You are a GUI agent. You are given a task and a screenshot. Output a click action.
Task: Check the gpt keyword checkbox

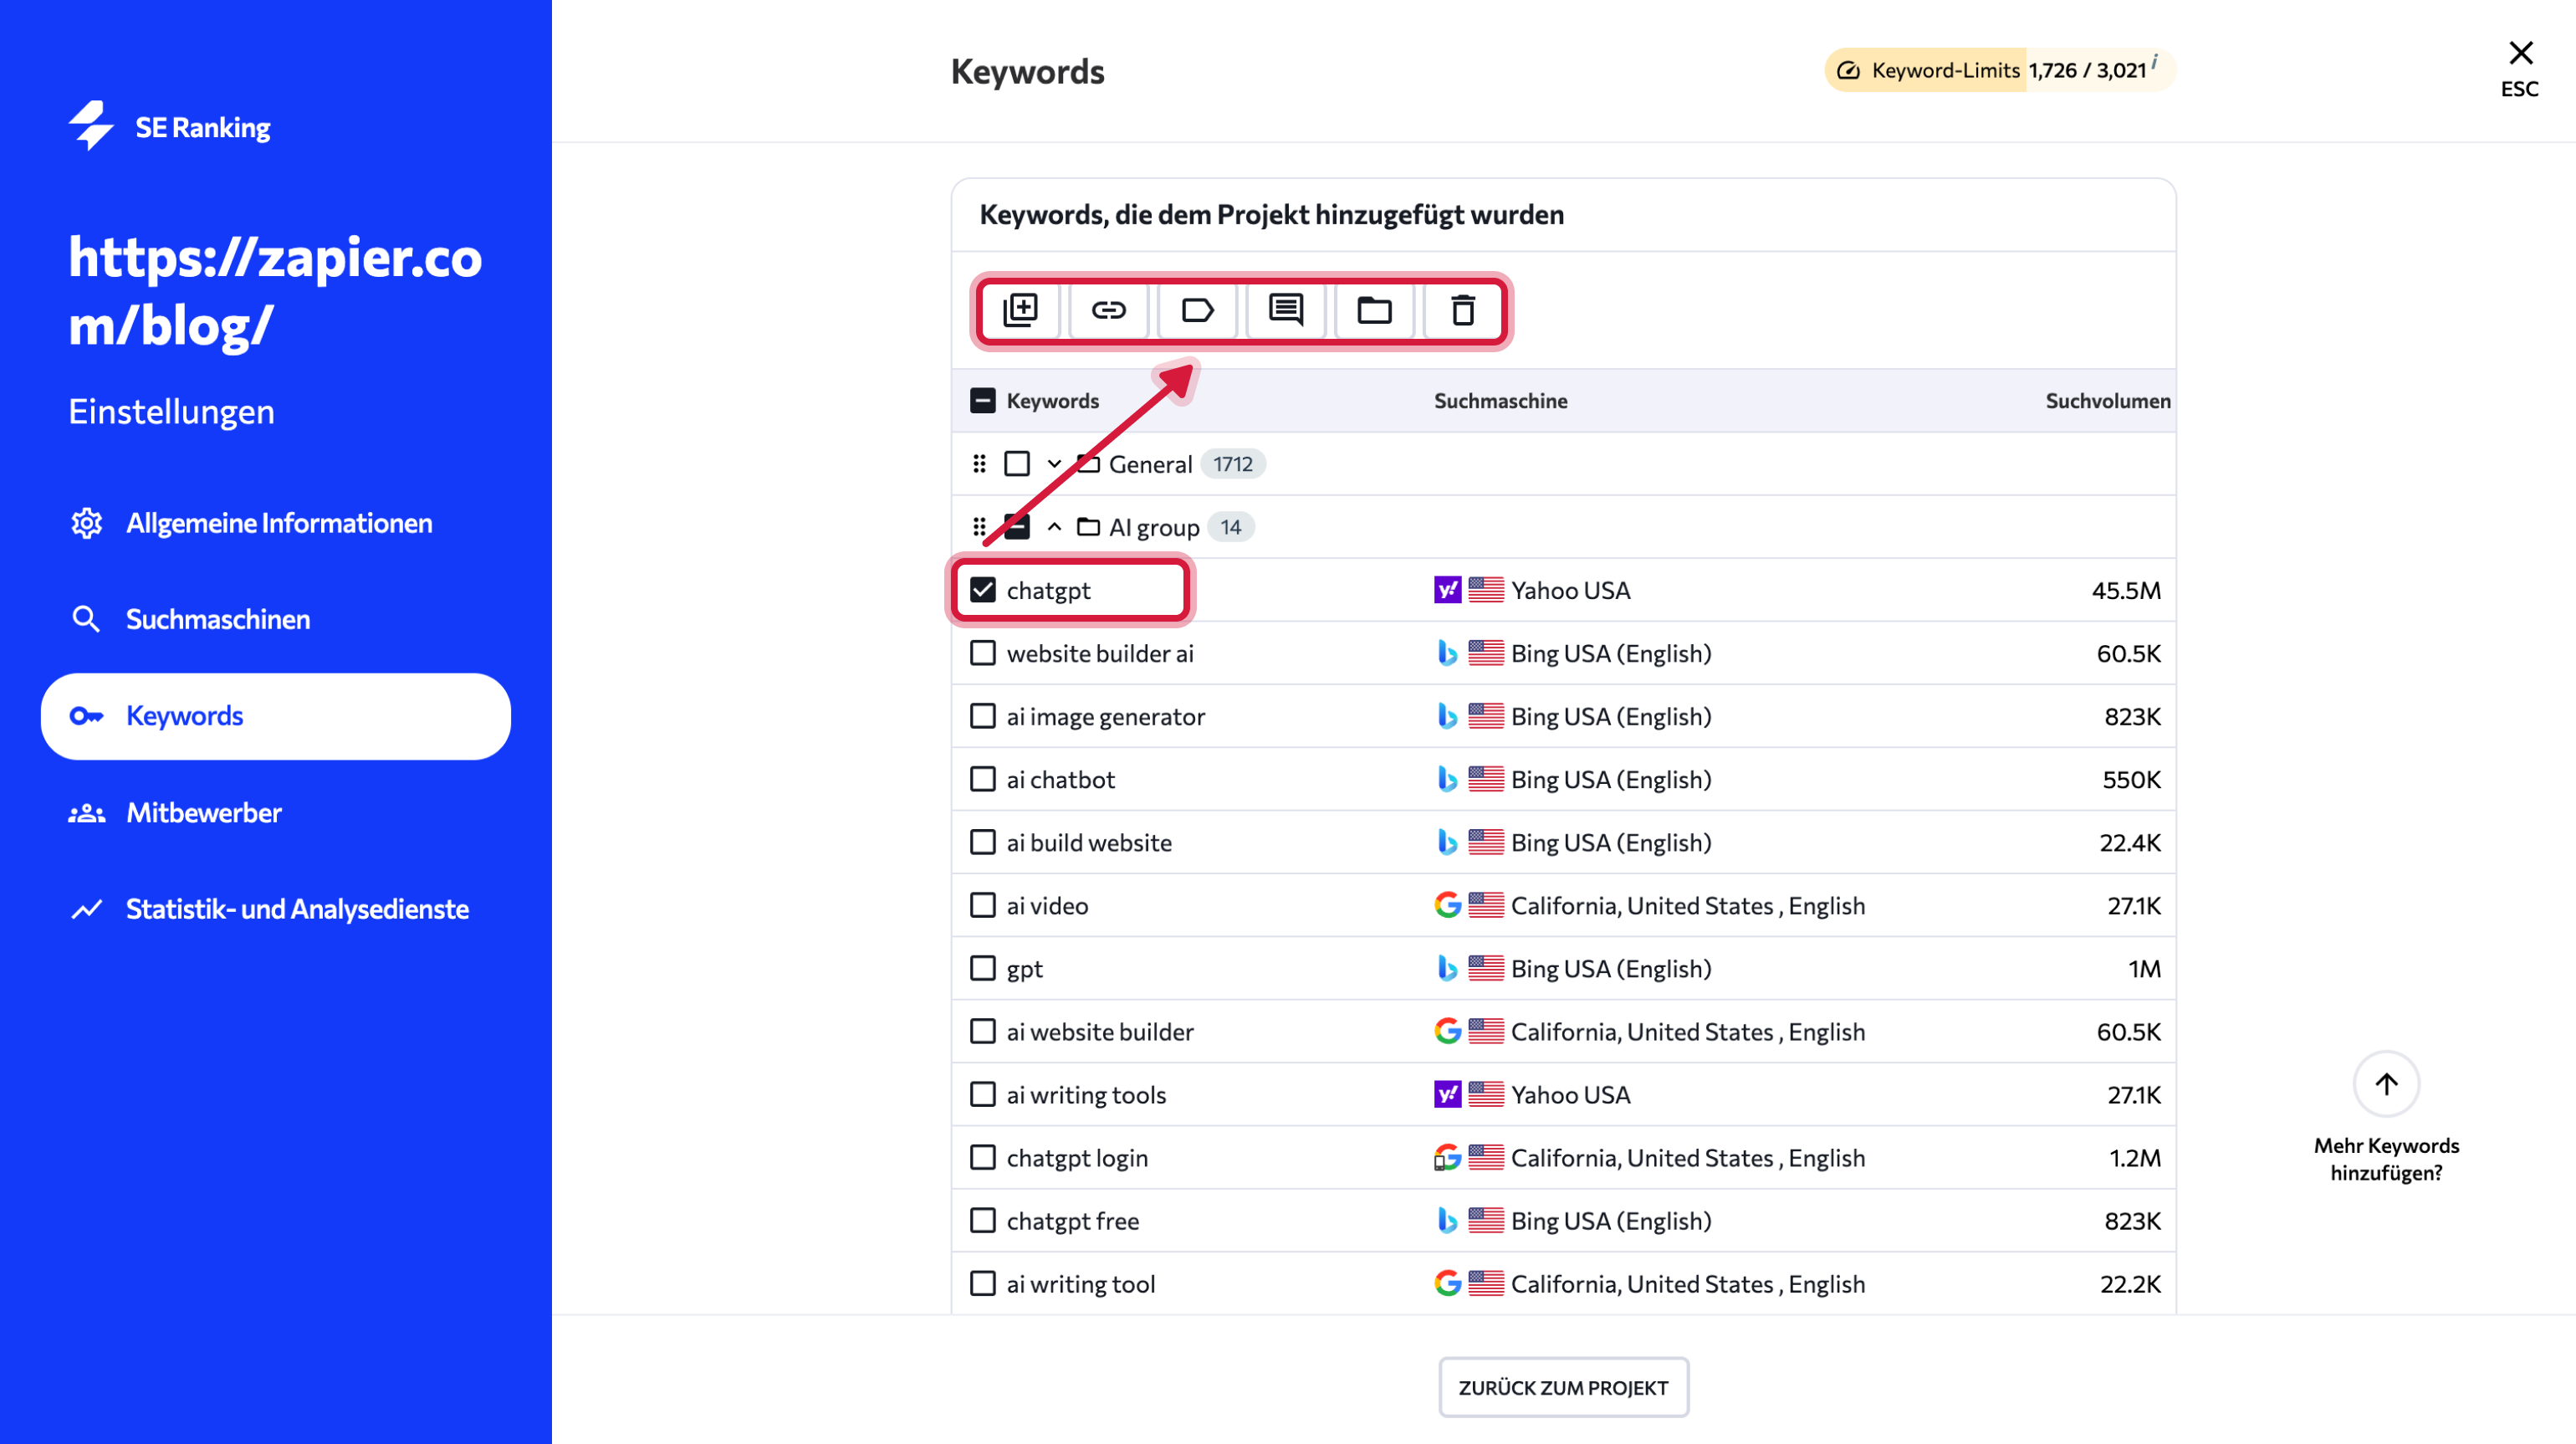tap(983, 968)
